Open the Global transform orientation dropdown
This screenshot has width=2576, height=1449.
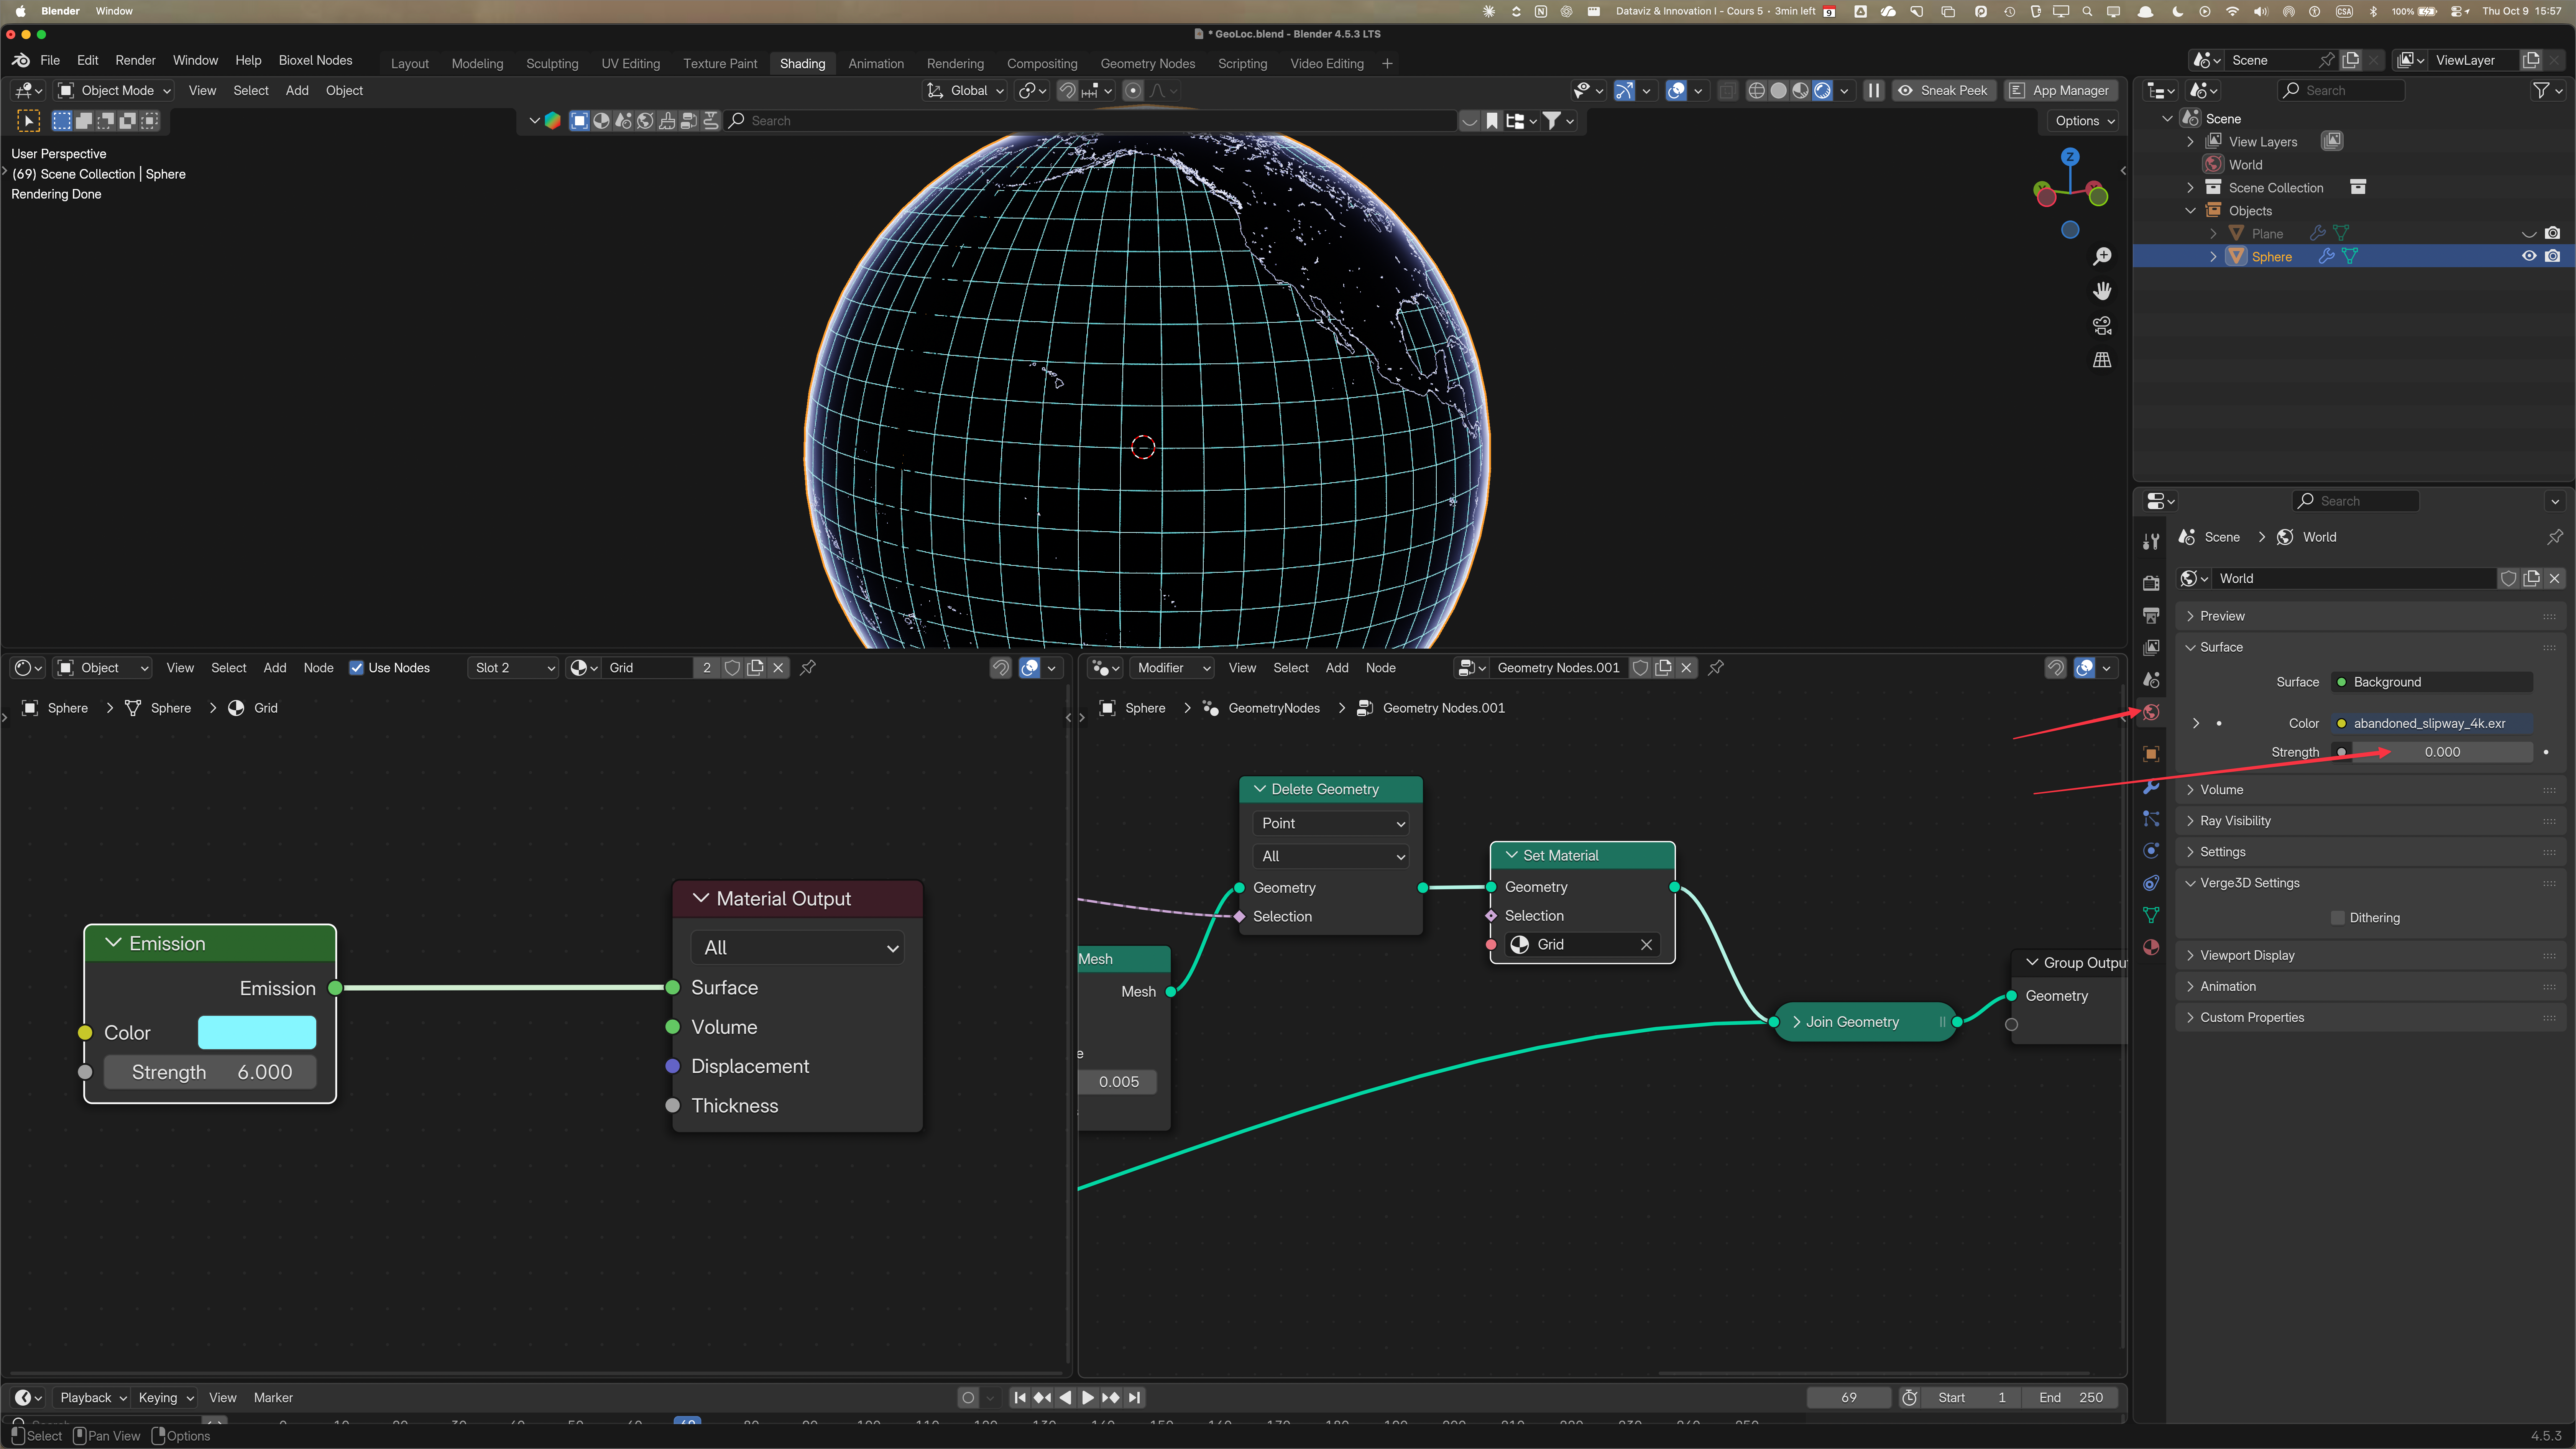pyautogui.click(x=964, y=90)
